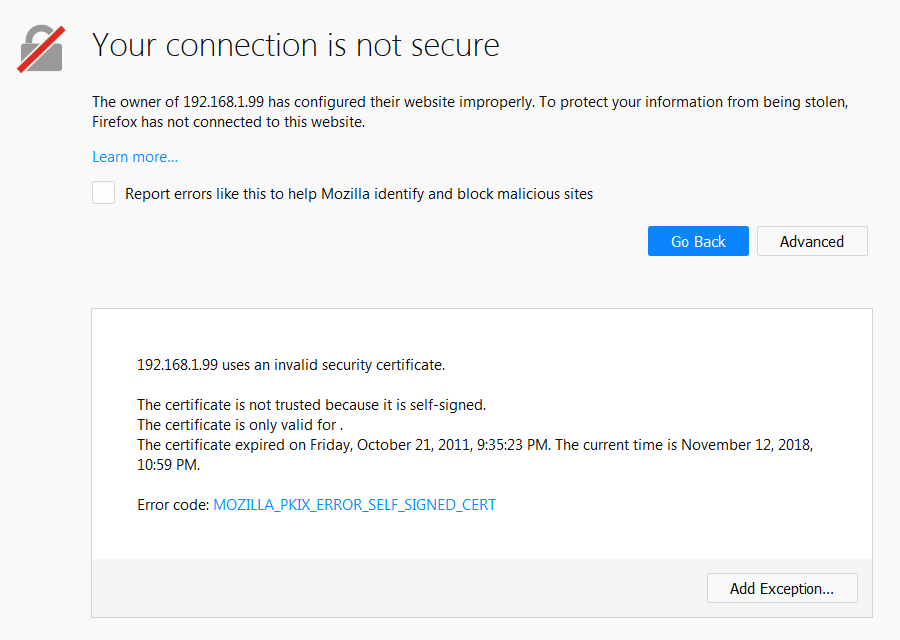The width and height of the screenshot is (900, 640).
Task: Click the MOZILLA_PKIX_ERROR_SELF_SIGNED_CERT error code link
Action: [354, 504]
